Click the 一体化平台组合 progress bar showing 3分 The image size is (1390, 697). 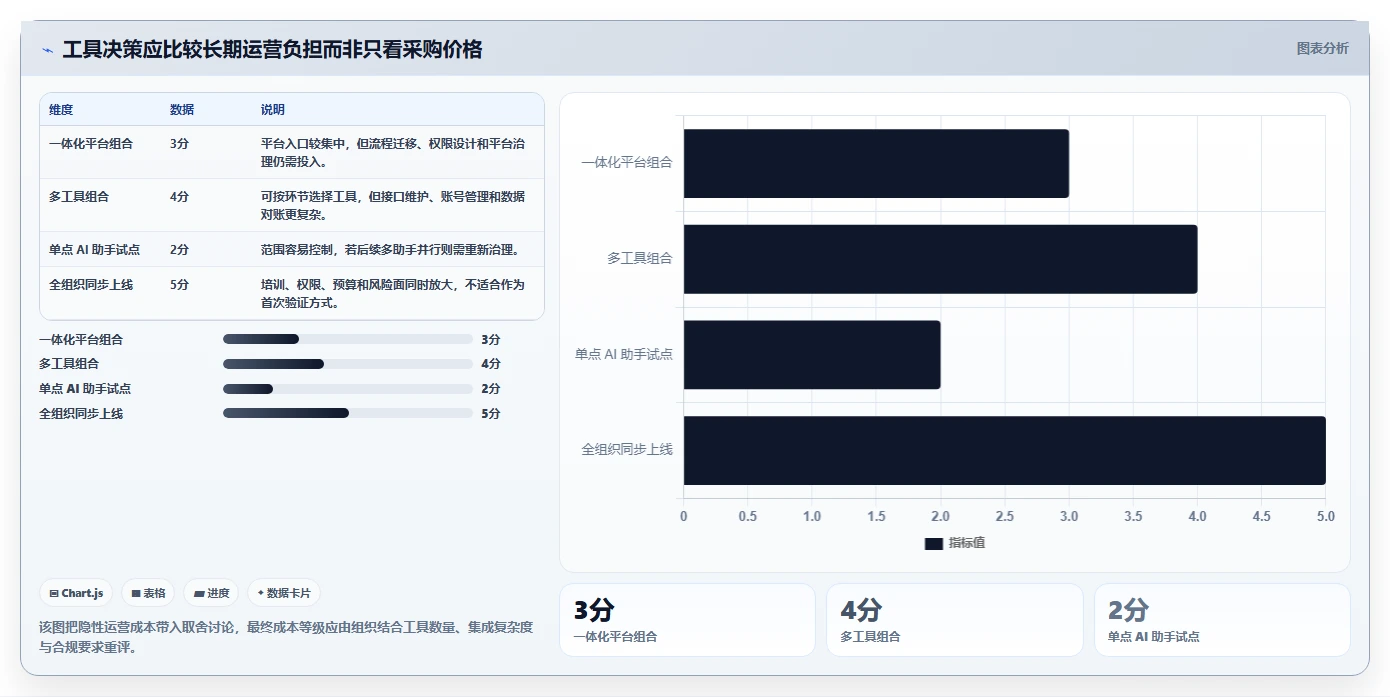click(x=348, y=339)
